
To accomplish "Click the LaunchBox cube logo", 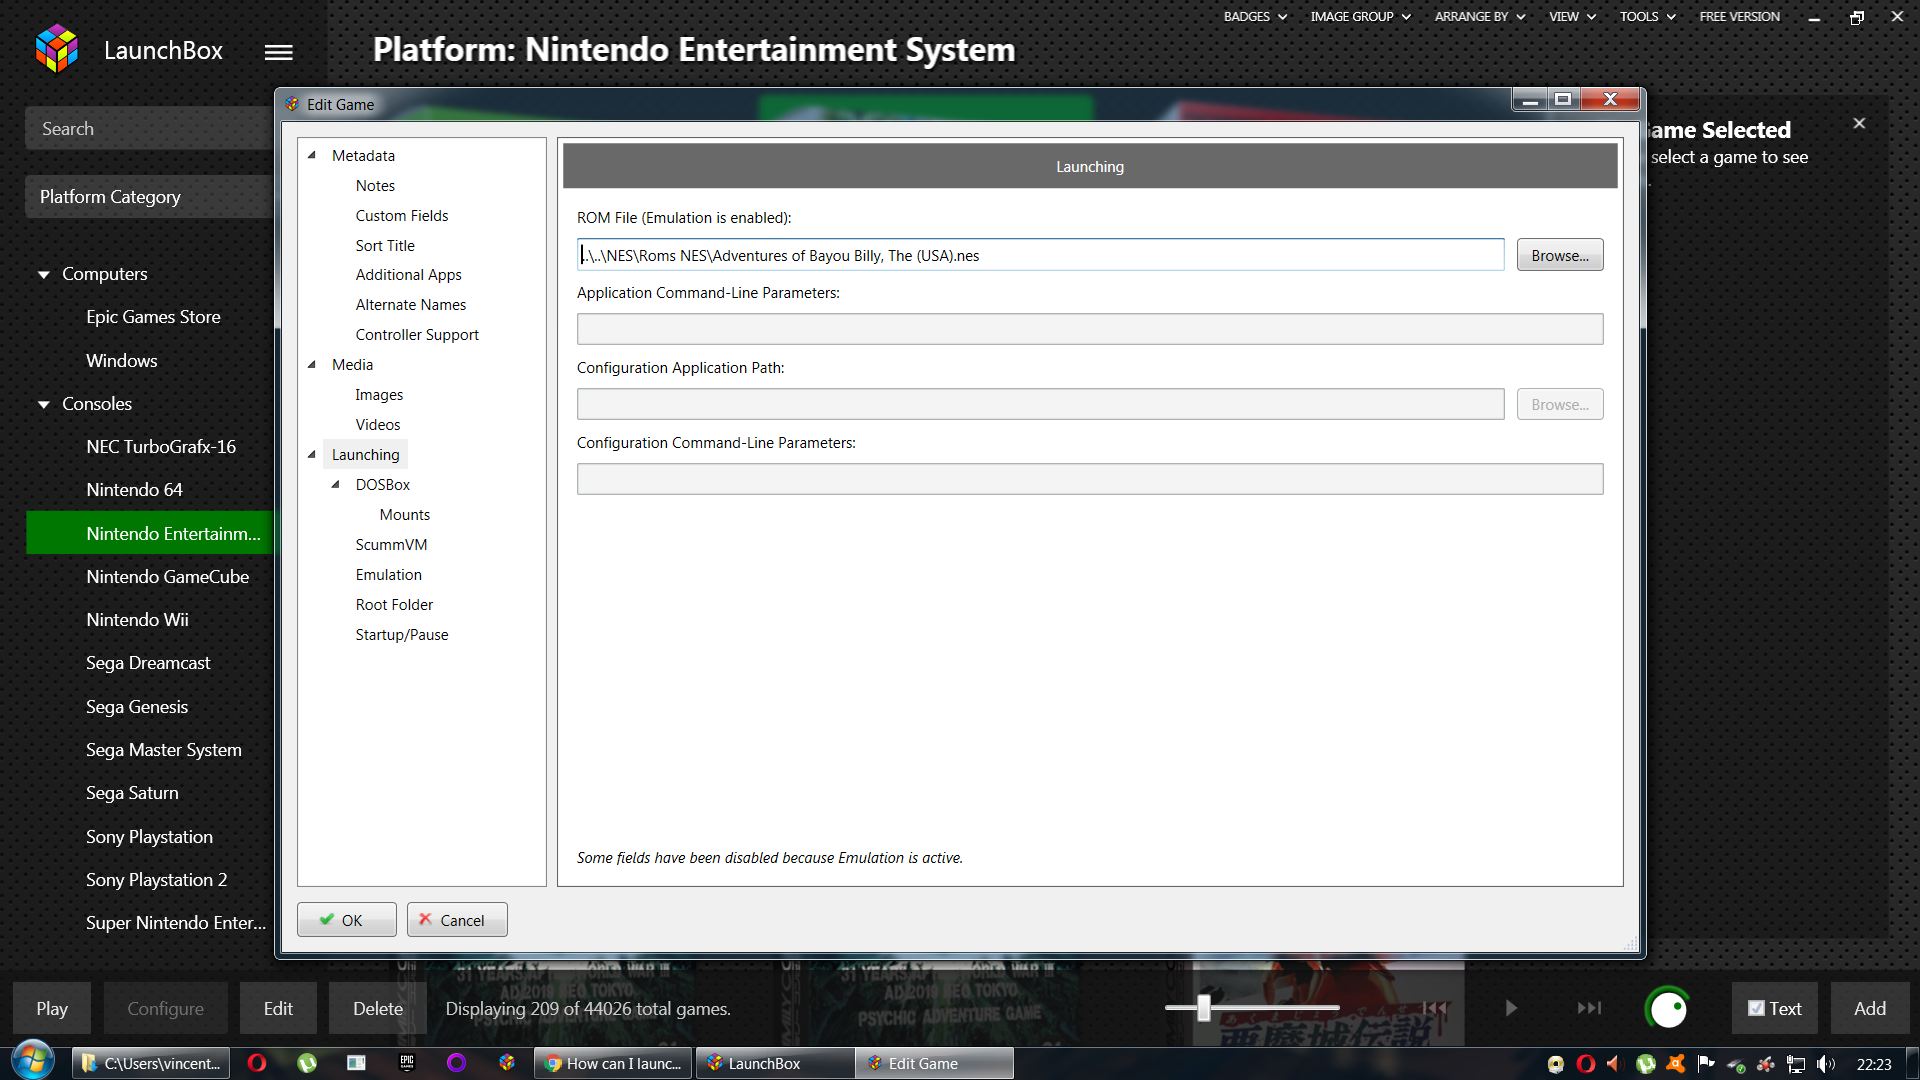I will coord(56,50).
